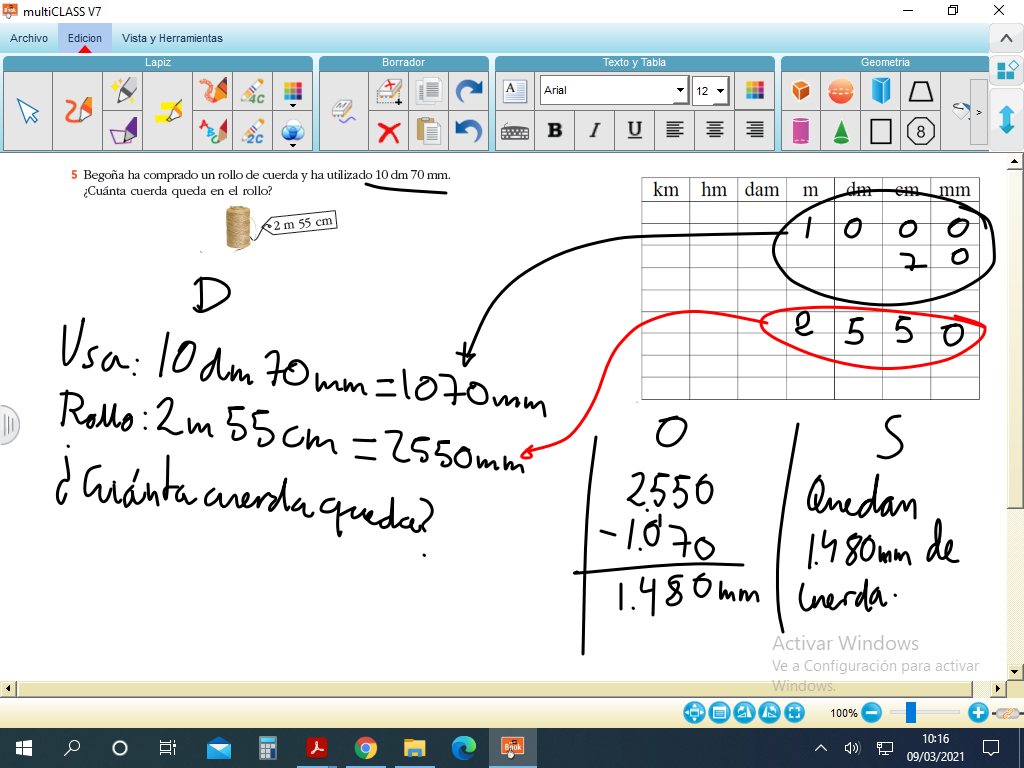Image resolution: width=1024 pixels, height=768 pixels.
Task: Choose the ABC handwriting recognition pencil
Action: coord(213,131)
